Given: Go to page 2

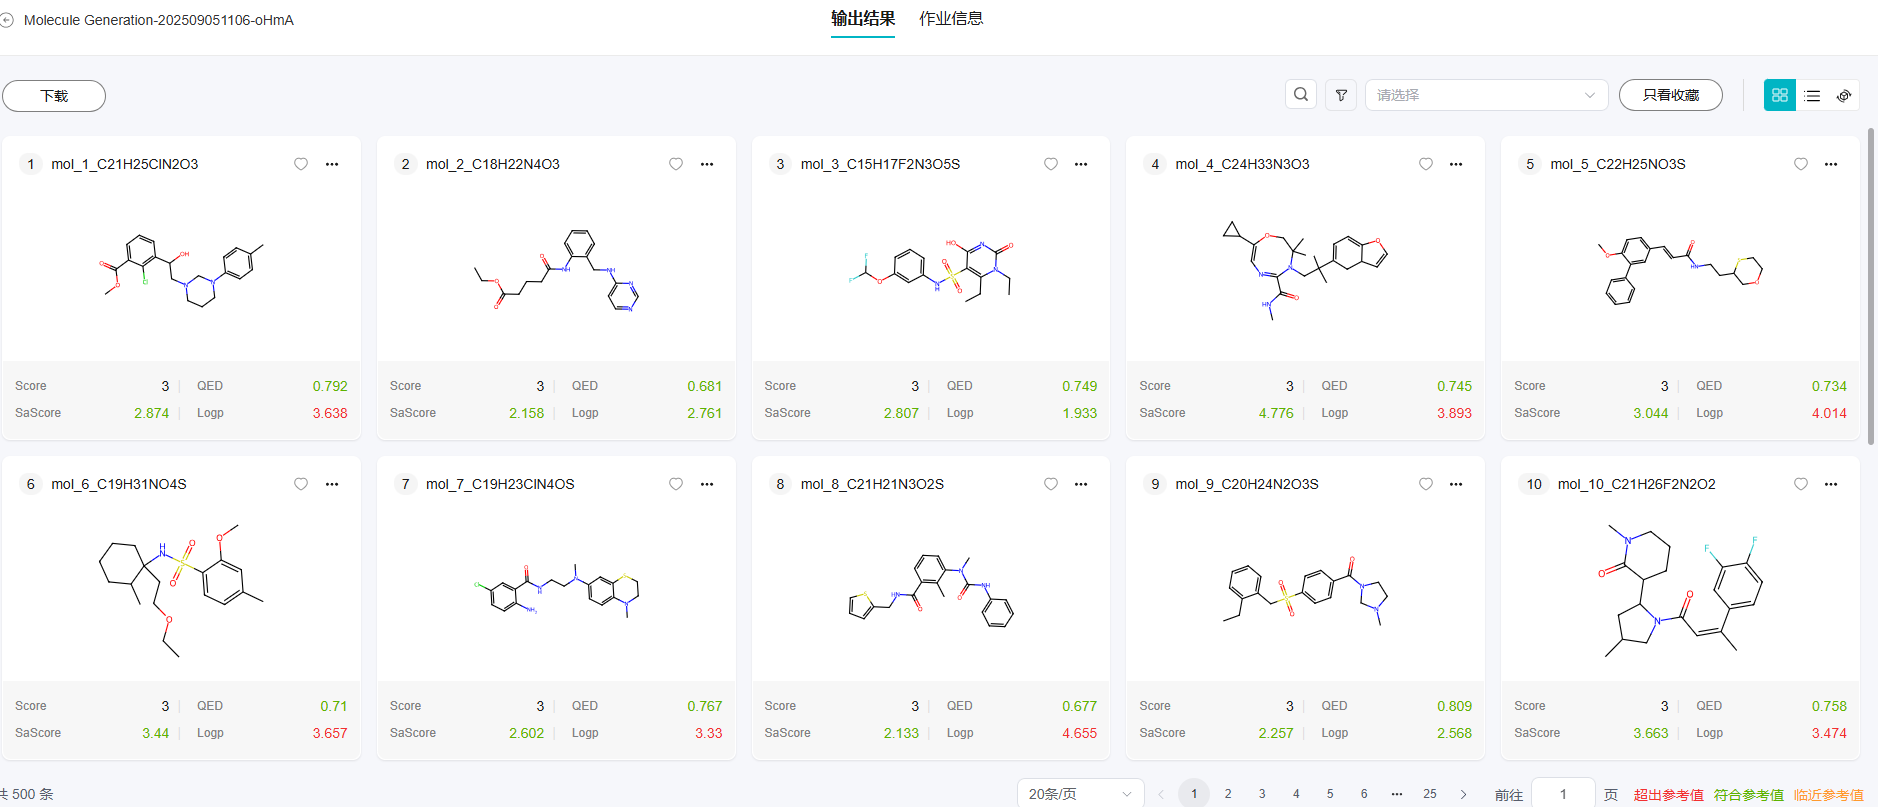Looking at the screenshot, I should 1228,794.
